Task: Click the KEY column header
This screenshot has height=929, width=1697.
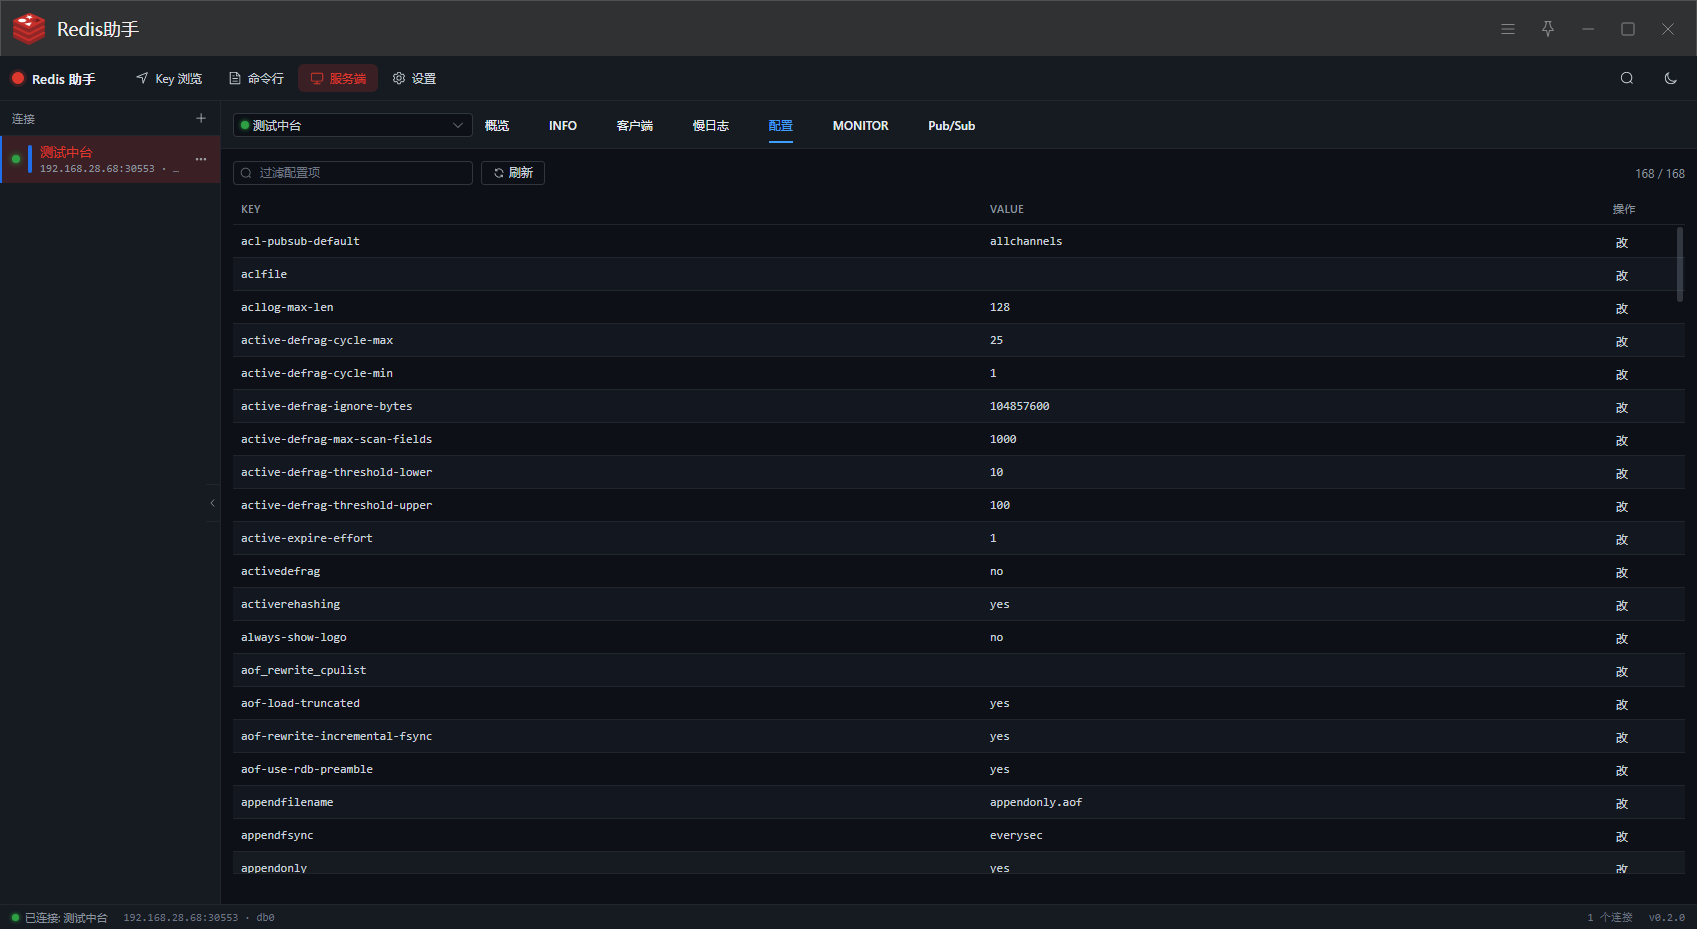Action: (x=251, y=209)
